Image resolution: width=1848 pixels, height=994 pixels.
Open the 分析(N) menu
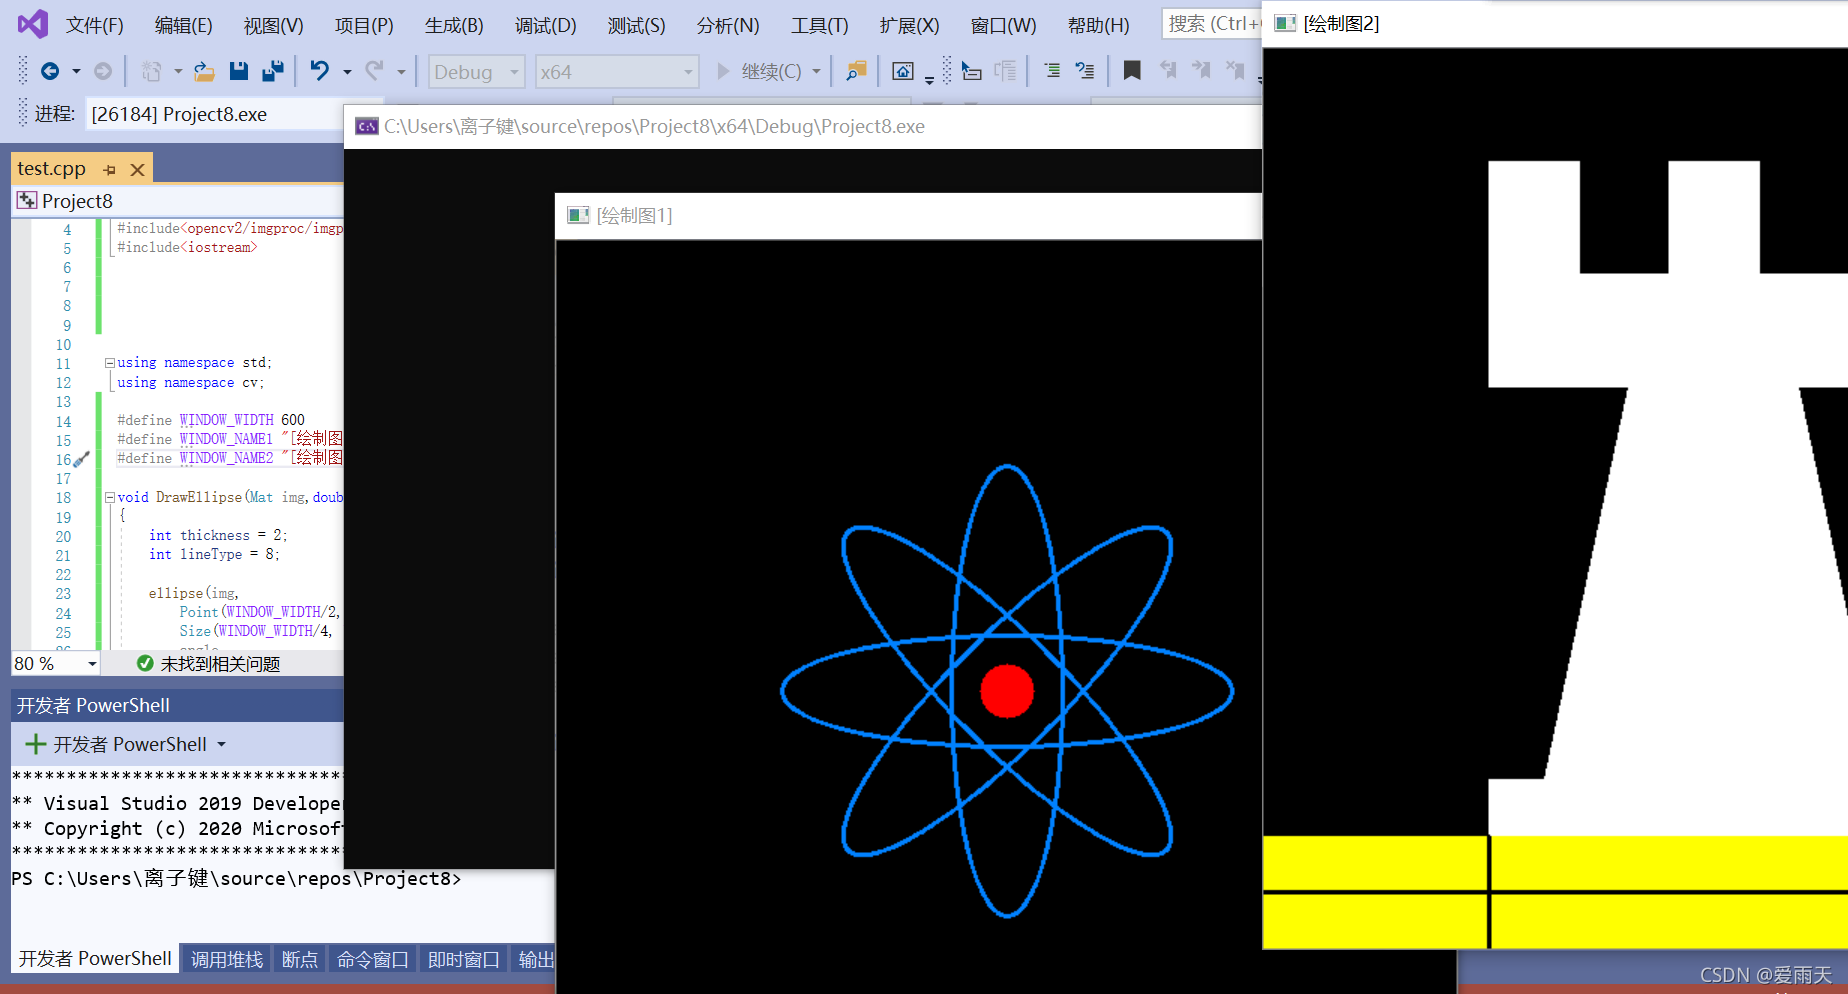tap(728, 25)
